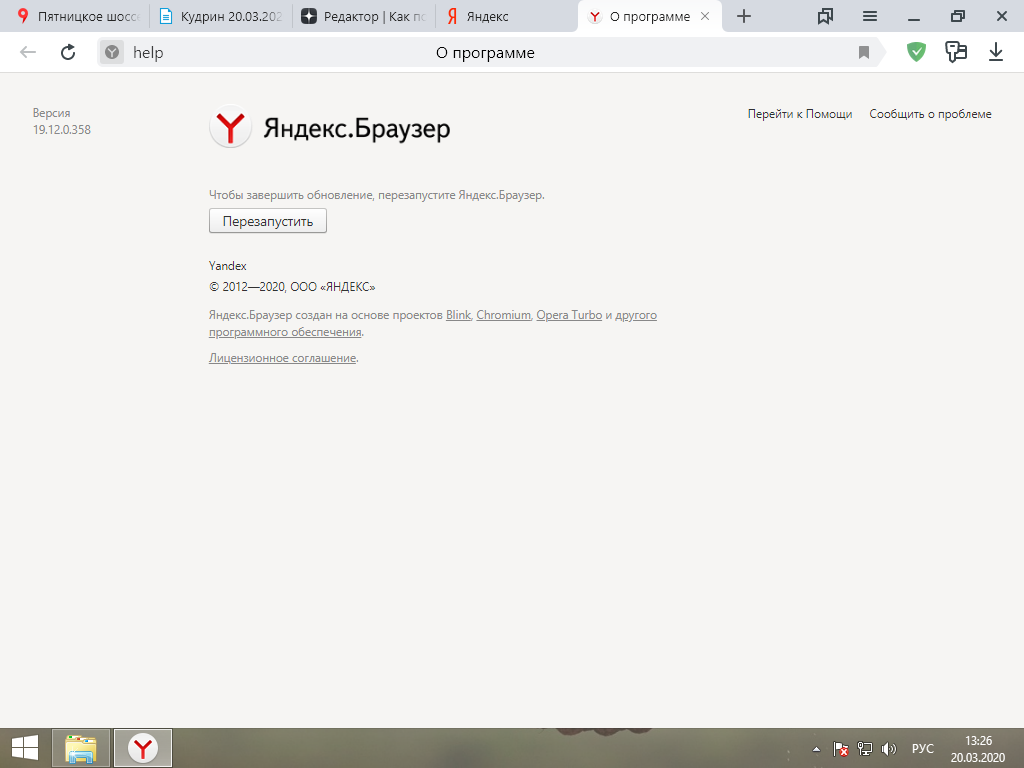Click Yandex Browser taskbar icon

pos(143,748)
